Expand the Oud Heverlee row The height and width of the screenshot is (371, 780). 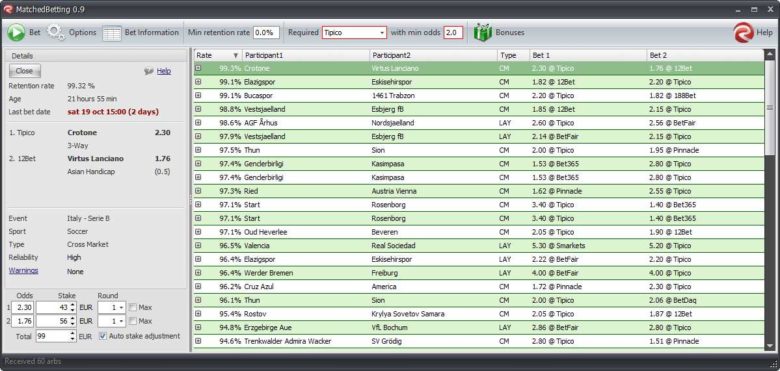[198, 231]
